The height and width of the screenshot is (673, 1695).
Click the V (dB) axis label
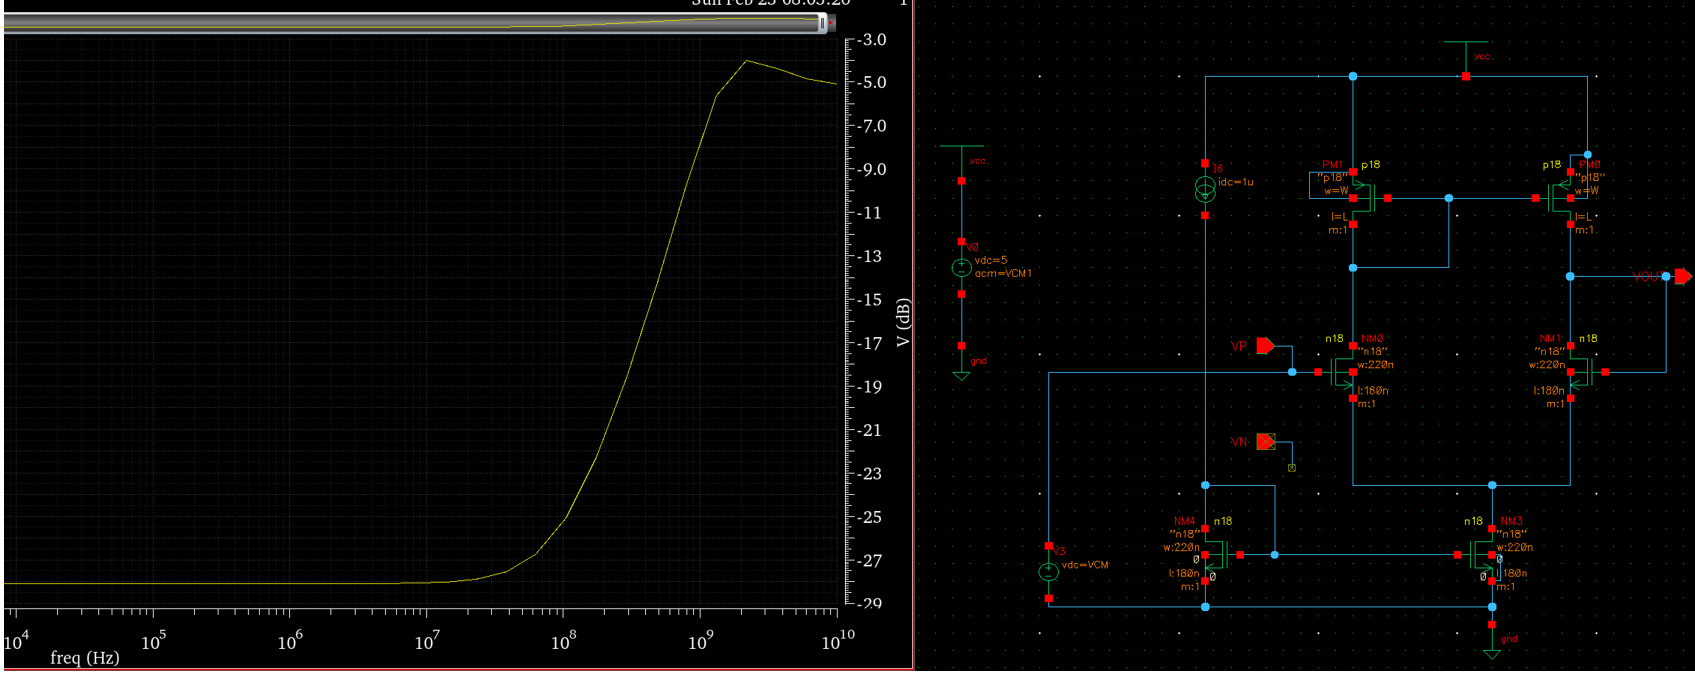(x=903, y=322)
